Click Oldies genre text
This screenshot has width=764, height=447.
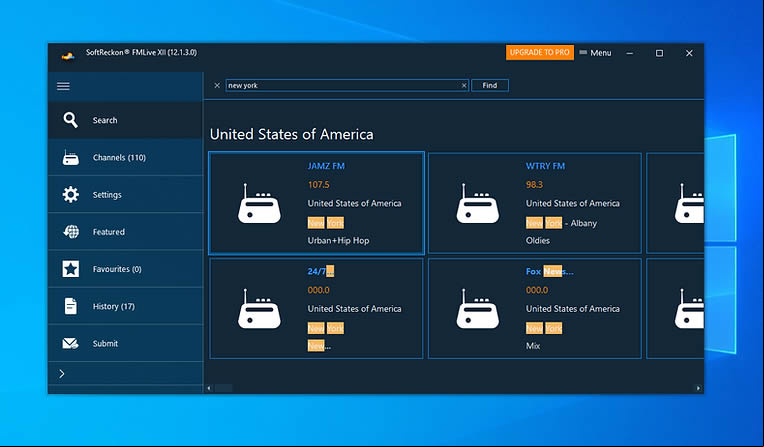tap(537, 240)
